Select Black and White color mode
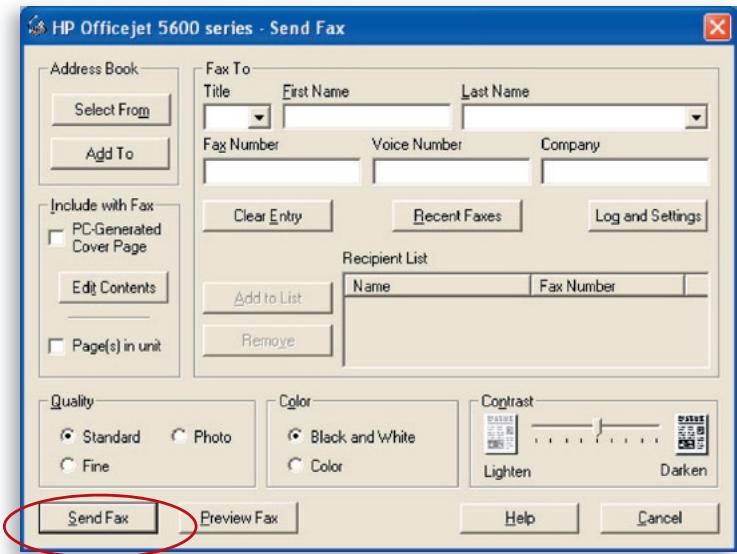Image resolution: width=737 pixels, height=554 pixels. pos(295,436)
